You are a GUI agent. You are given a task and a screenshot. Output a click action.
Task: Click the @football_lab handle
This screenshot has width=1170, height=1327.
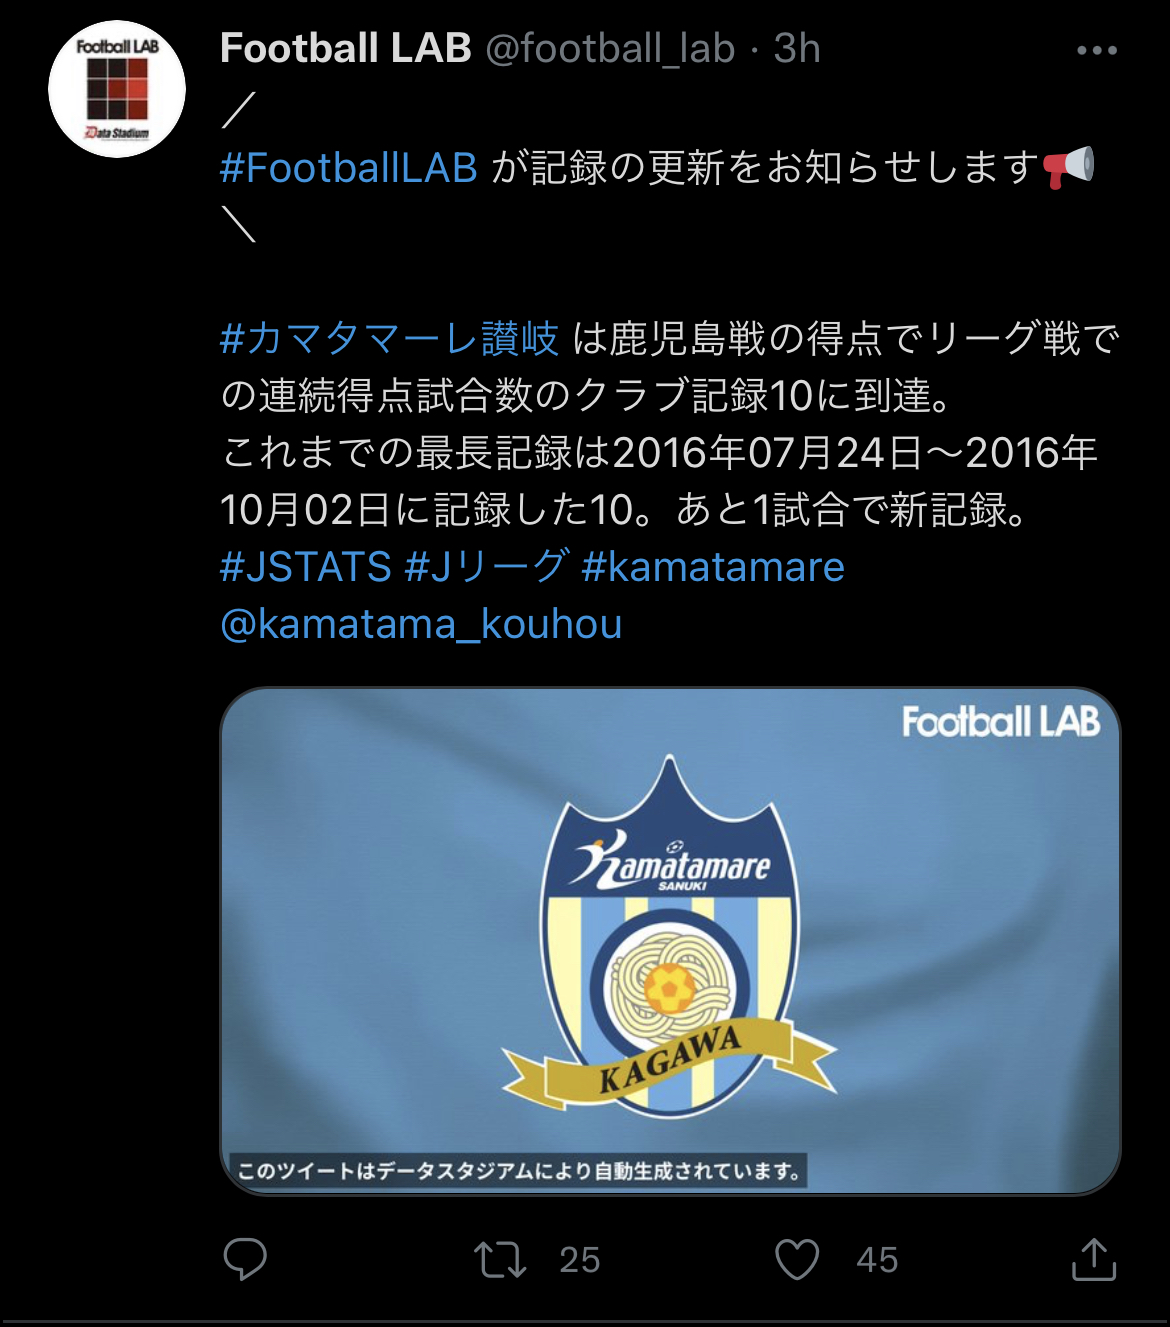[611, 48]
